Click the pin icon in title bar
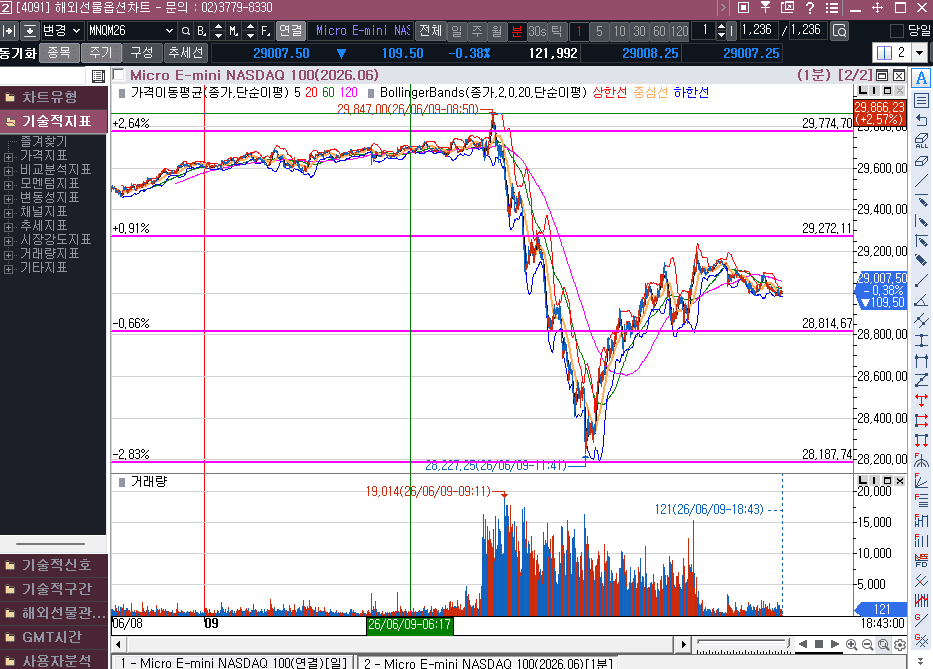Screen dimensions: 933x669 [x=765, y=8]
